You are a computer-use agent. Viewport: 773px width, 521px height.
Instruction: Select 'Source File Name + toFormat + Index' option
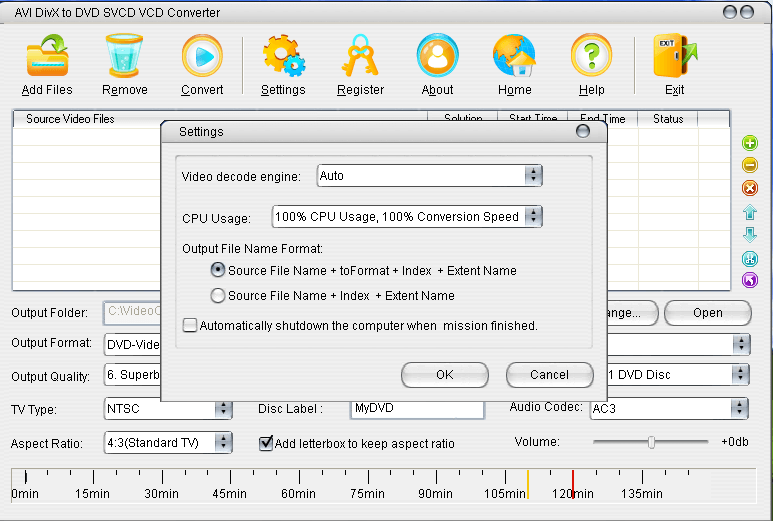point(217,270)
